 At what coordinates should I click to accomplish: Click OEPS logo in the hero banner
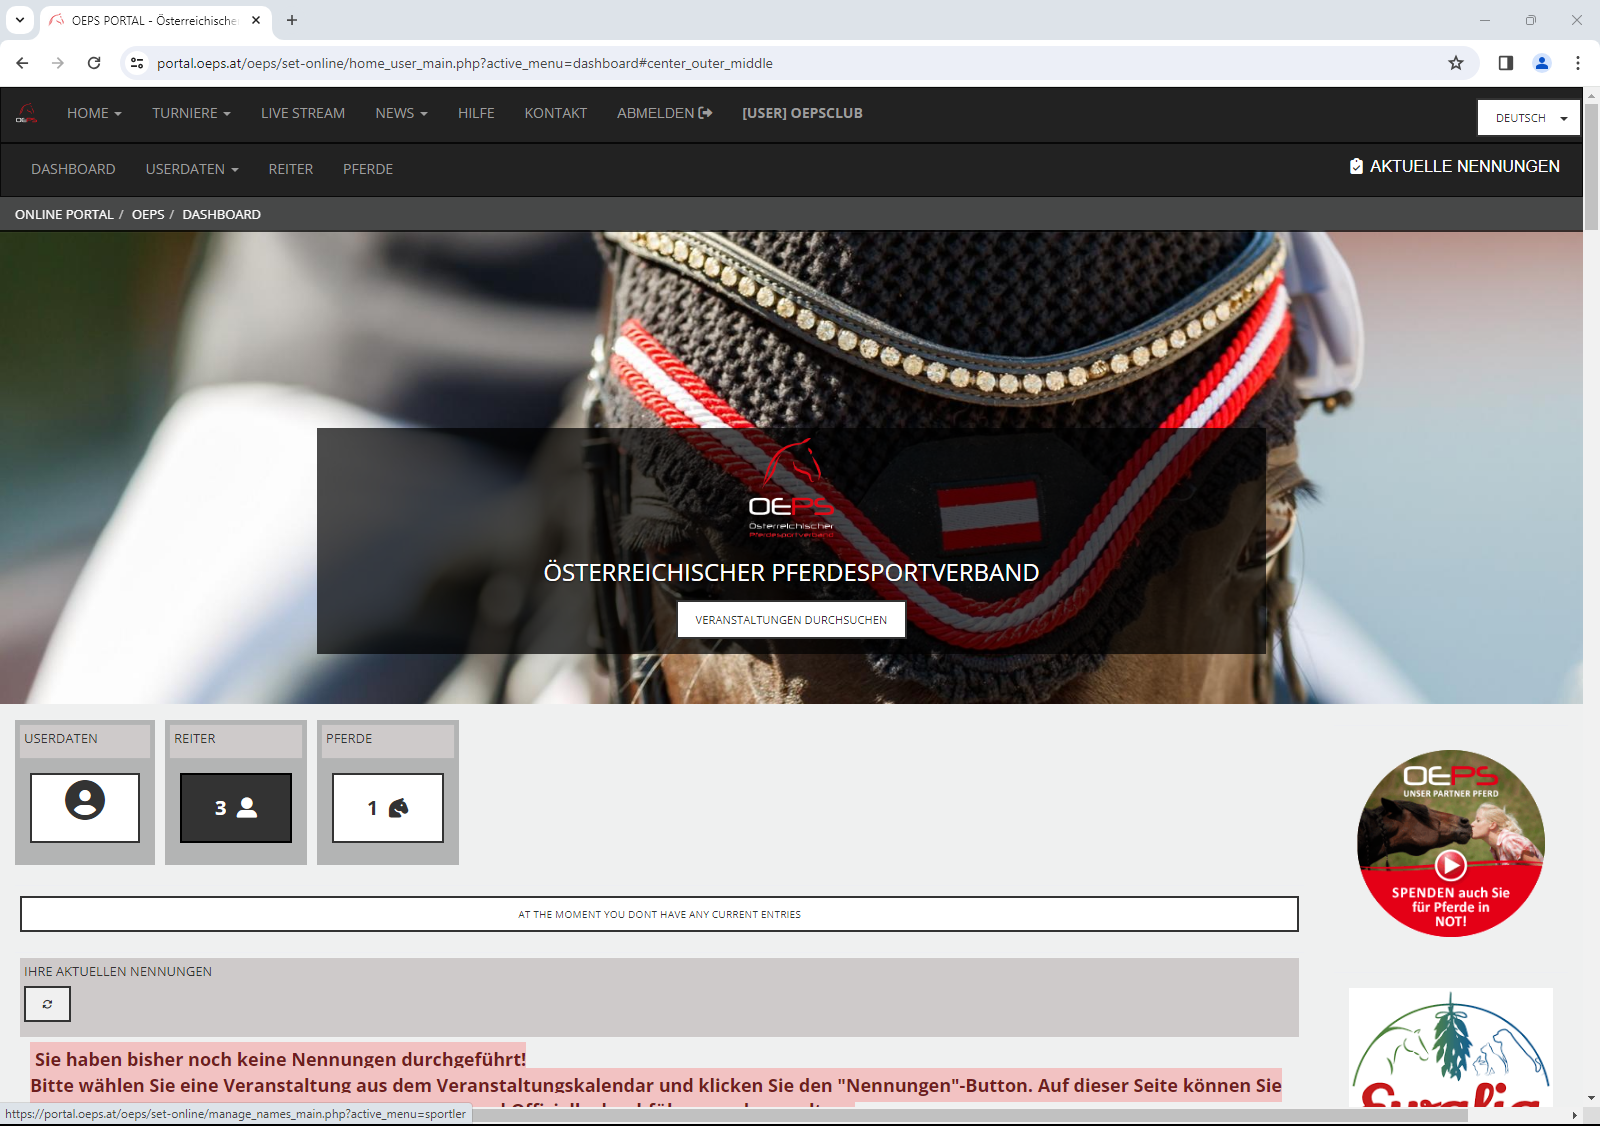(x=791, y=489)
